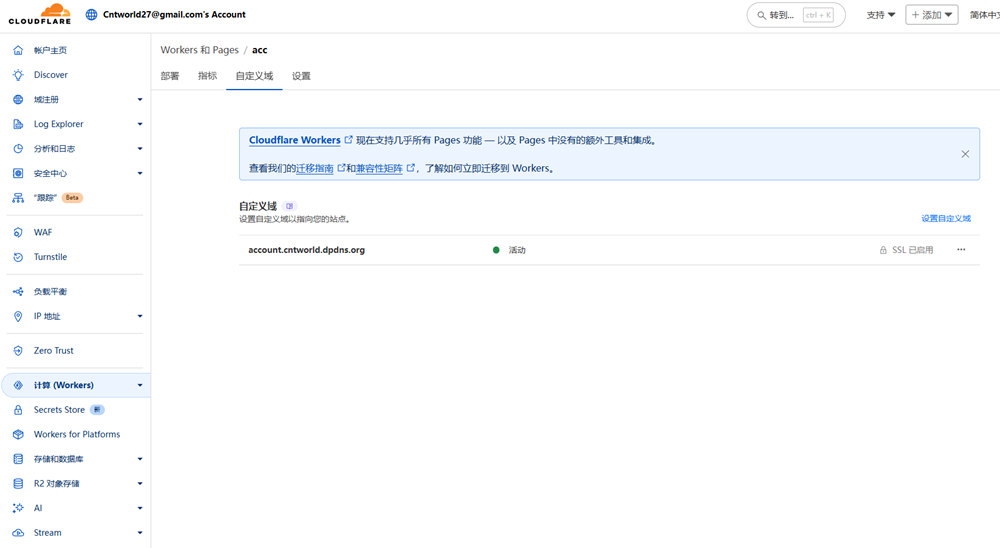Click the Beta badge next to 跟踪
Screen dimensions: 1000x548
[x=72, y=198]
